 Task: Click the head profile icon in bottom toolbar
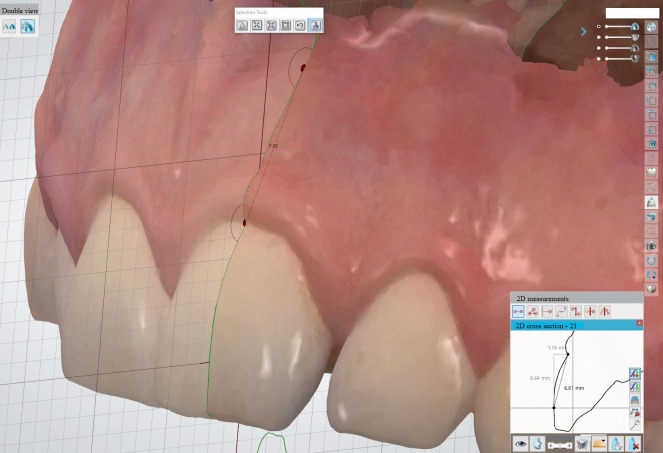537,444
